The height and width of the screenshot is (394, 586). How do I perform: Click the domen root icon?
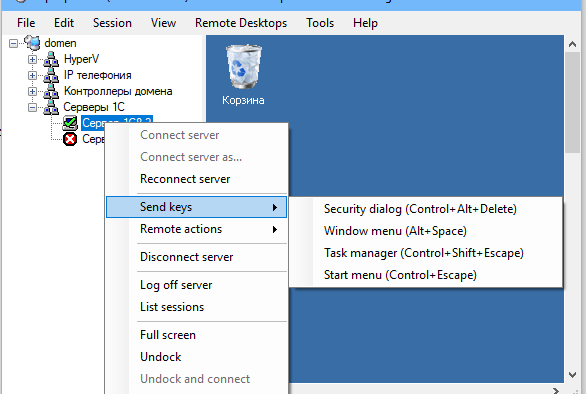pyautogui.click(x=32, y=43)
